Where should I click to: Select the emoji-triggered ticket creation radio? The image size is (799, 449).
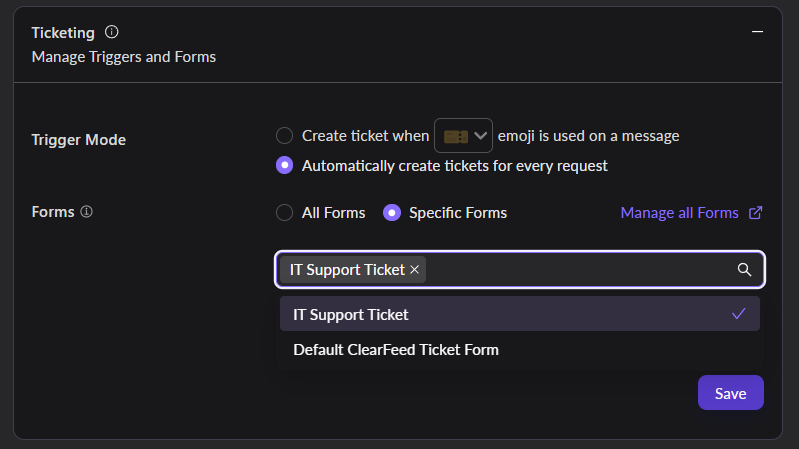(x=285, y=135)
